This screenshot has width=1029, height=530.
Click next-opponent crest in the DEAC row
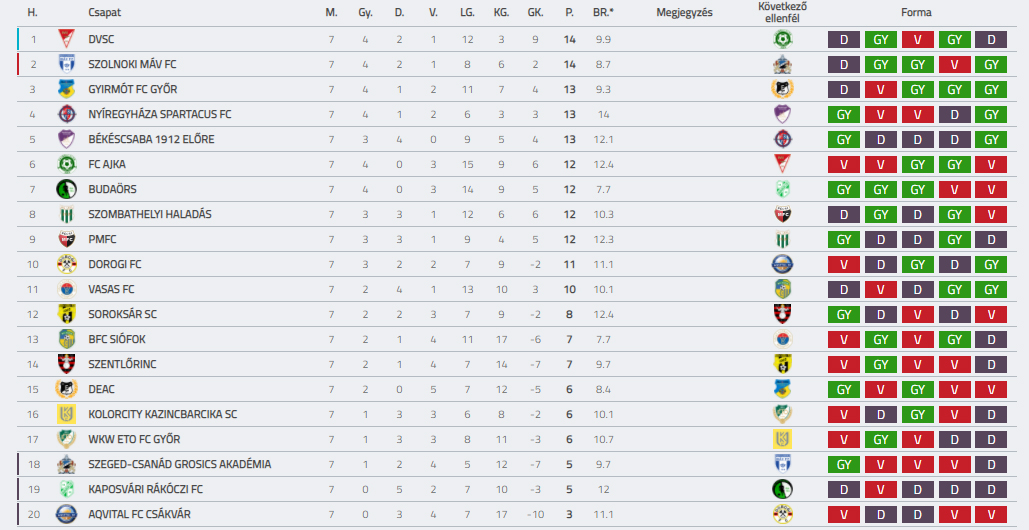point(782,389)
